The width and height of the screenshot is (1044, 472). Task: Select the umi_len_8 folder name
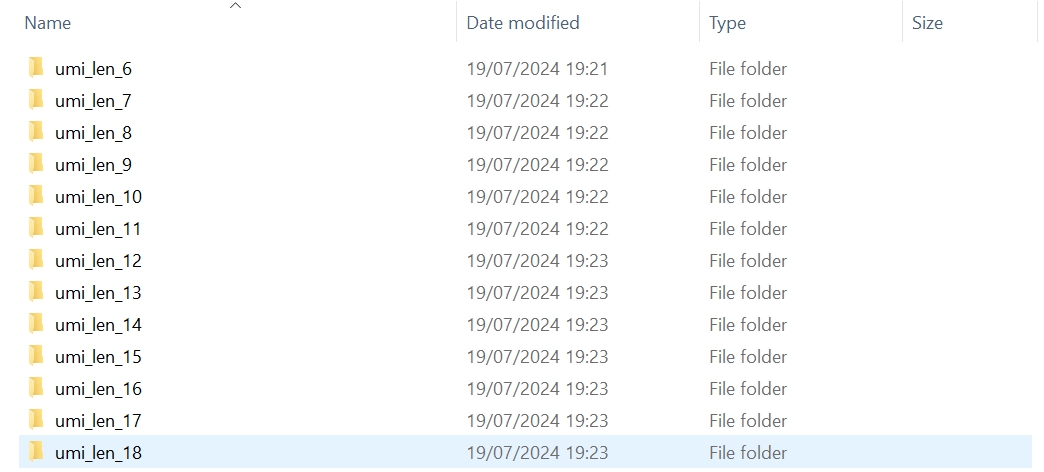93,133
